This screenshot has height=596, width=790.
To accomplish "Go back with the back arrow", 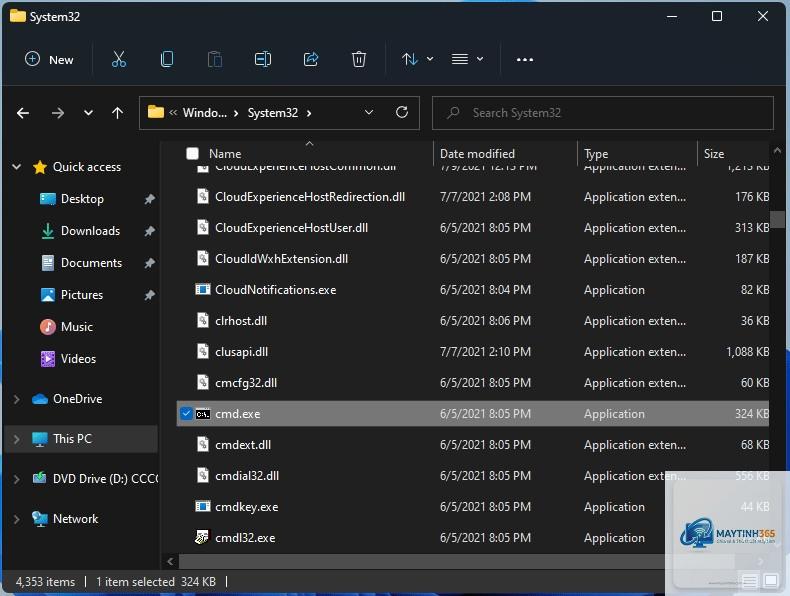I will pyautogui.click(x=23, y=113).
